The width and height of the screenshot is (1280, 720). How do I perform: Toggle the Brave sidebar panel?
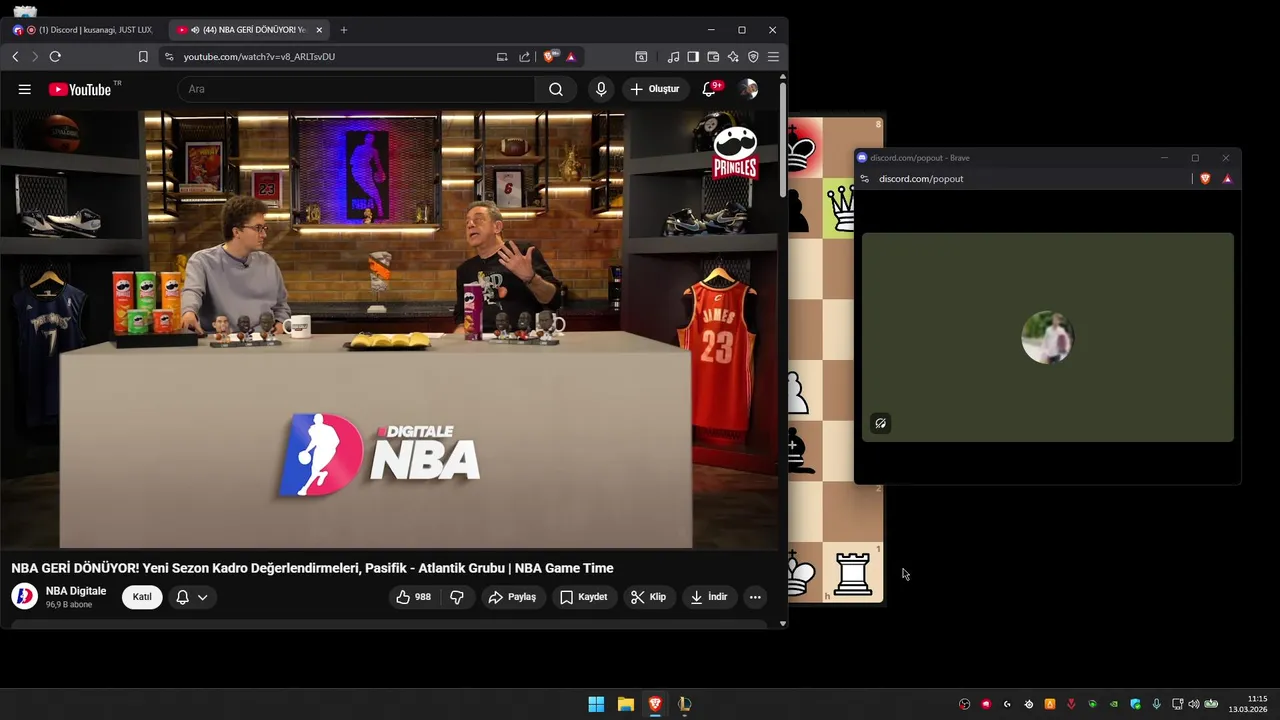point(693,57)
